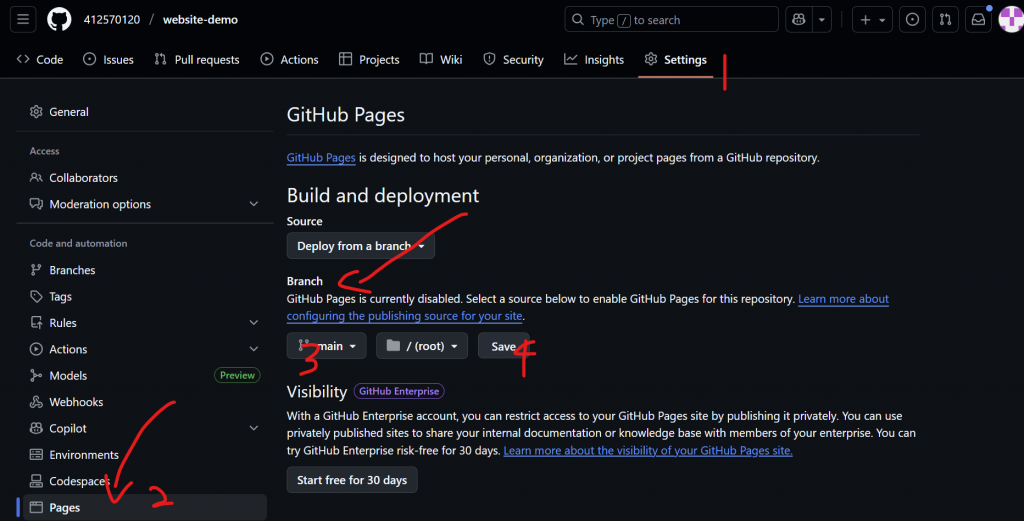Expand Moderation options chevron
The image size is (1024, 521).
click(253, 204)
